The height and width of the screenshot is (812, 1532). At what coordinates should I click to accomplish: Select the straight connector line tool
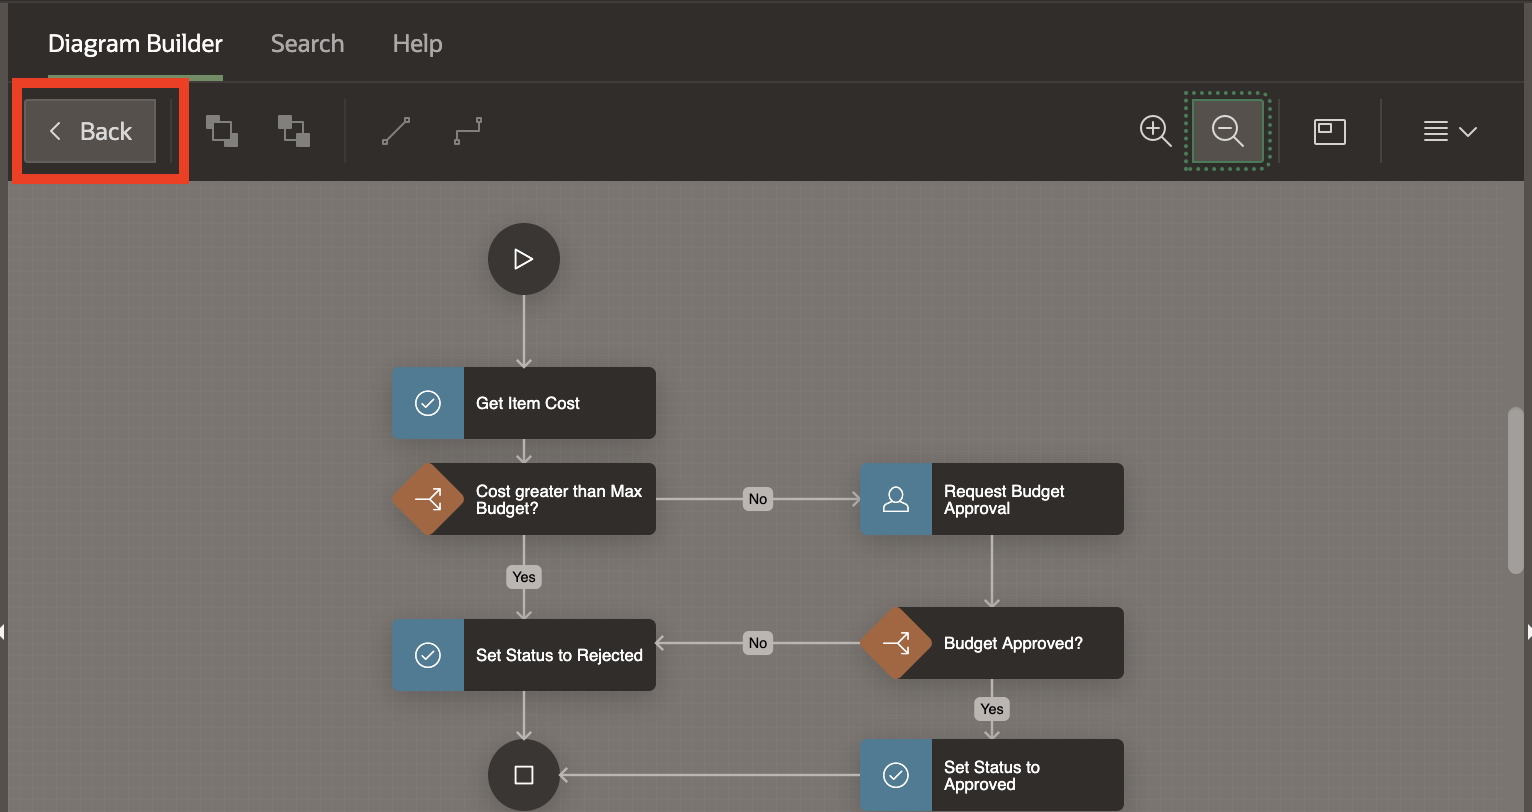[x=396, y=131]
